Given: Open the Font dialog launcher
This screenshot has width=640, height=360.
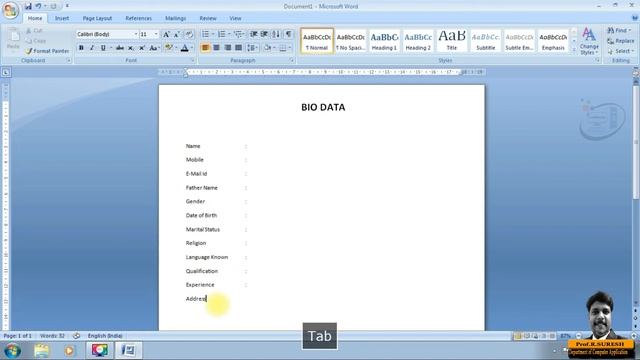Looking at the screenshot, I should [x=192, y=60].
